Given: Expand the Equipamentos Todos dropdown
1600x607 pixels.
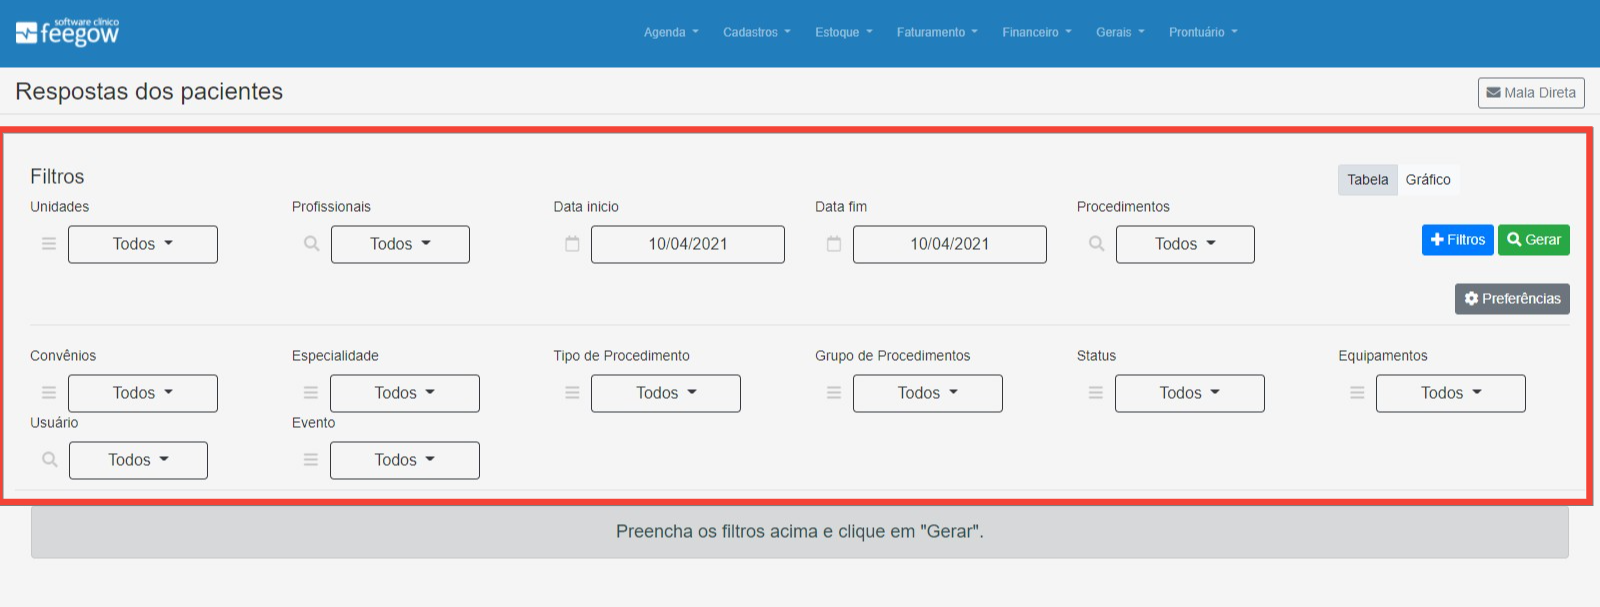Looking at the screenshot, I should coord(1451,393).
